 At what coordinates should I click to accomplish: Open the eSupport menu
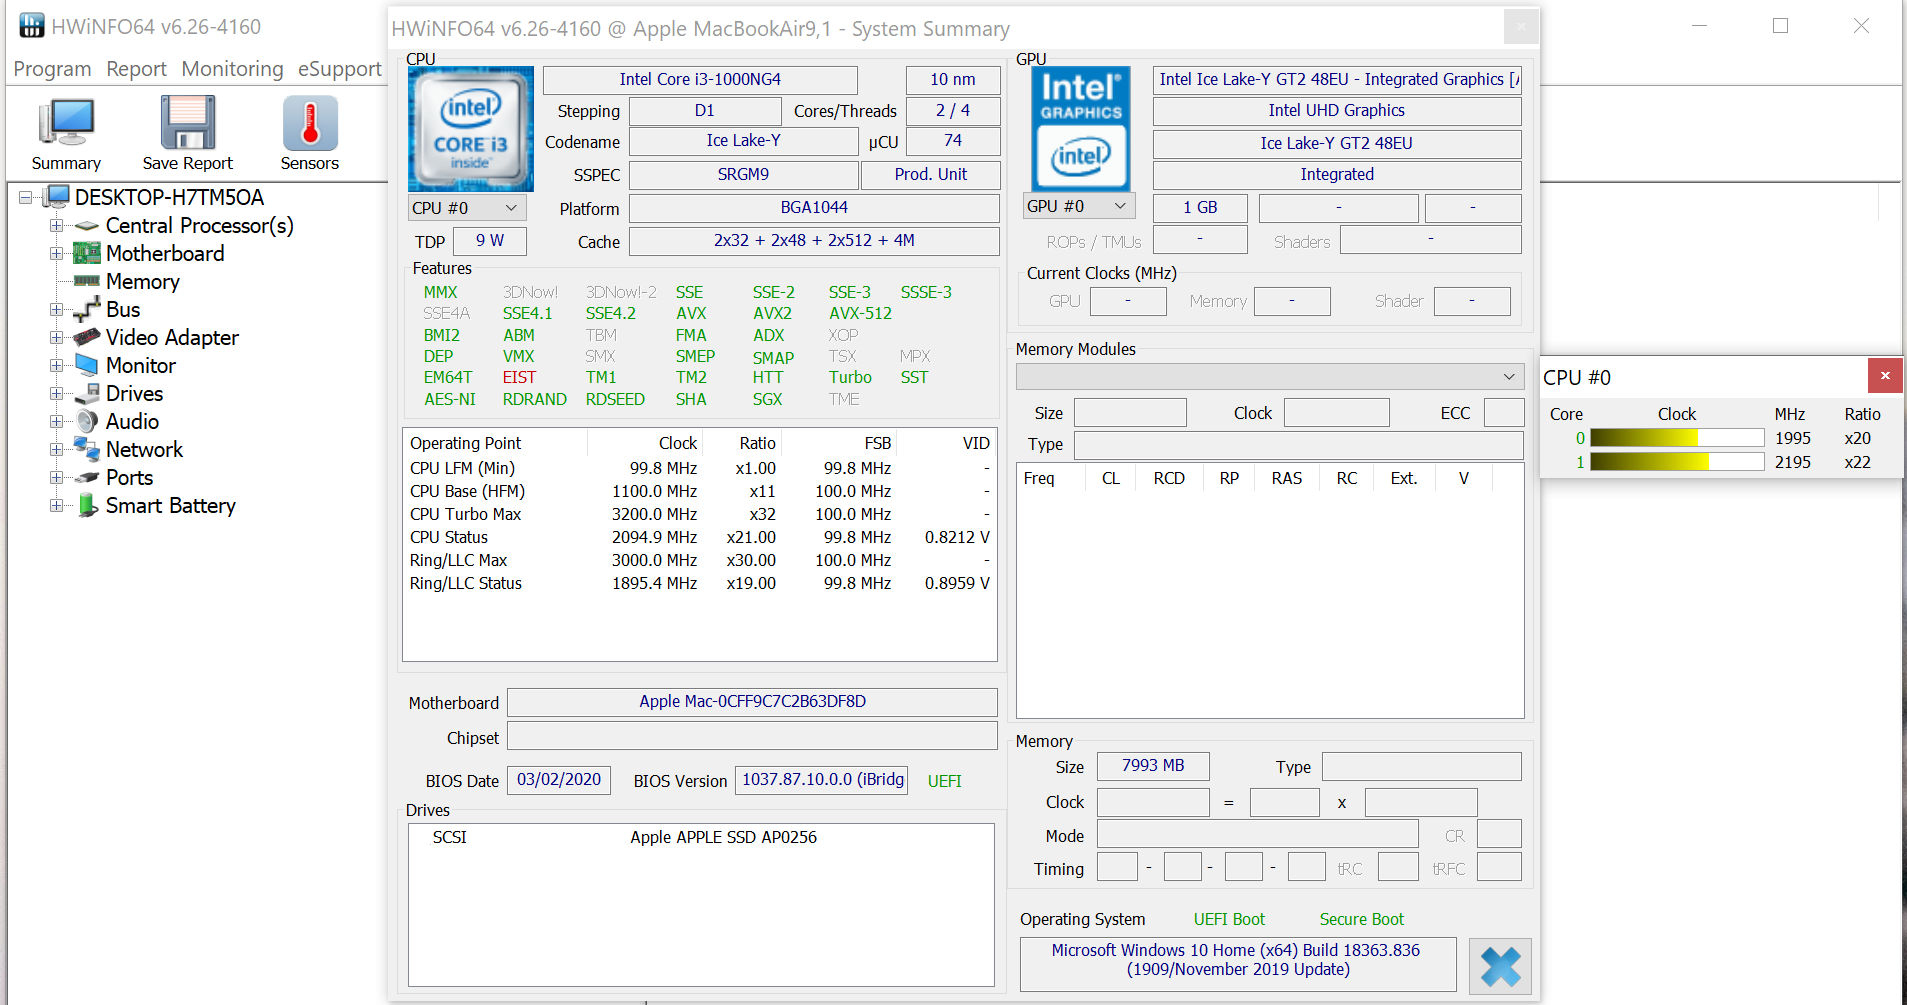tap(339, 69)
